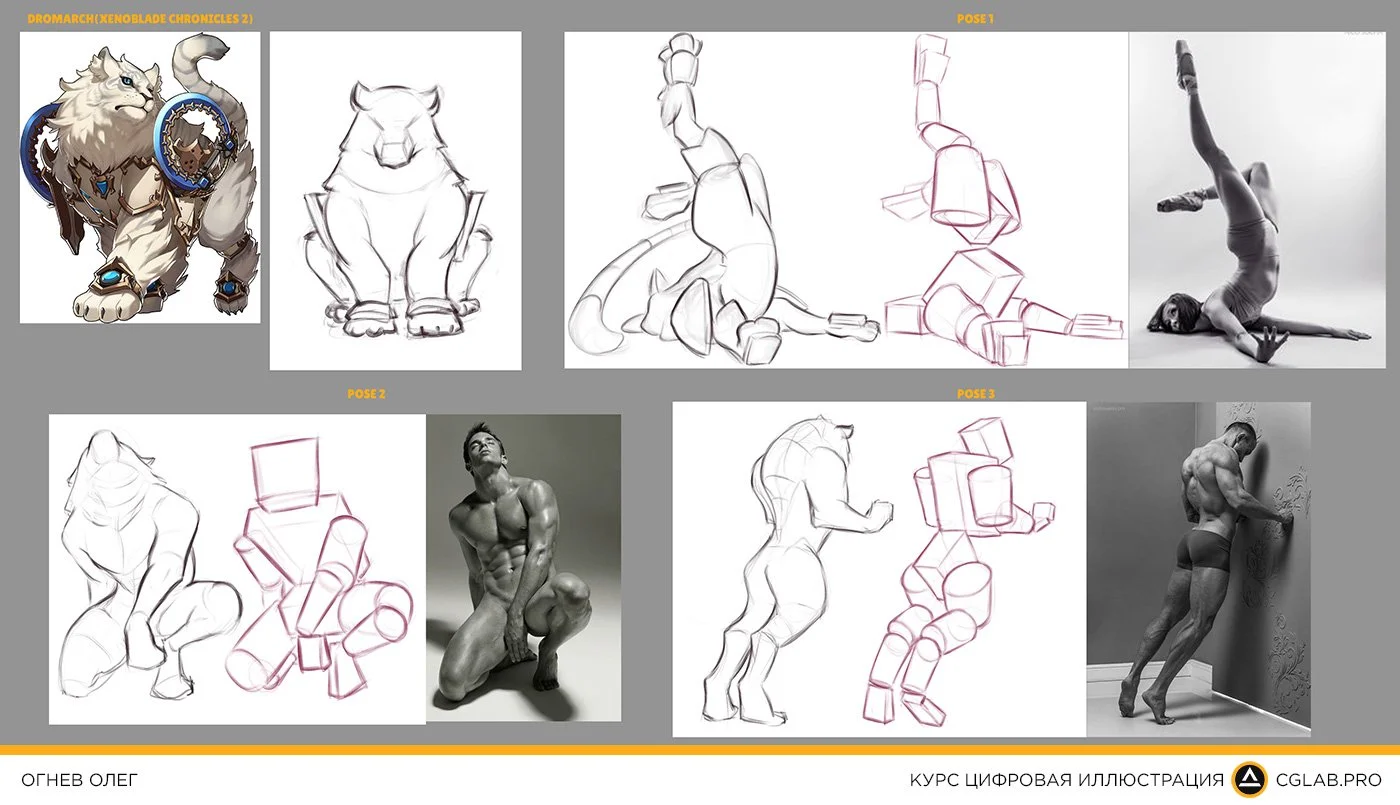Select the front-facing sitting cat sketch
Viewport: 1400px width, 805px height.
tap(396, 201)
